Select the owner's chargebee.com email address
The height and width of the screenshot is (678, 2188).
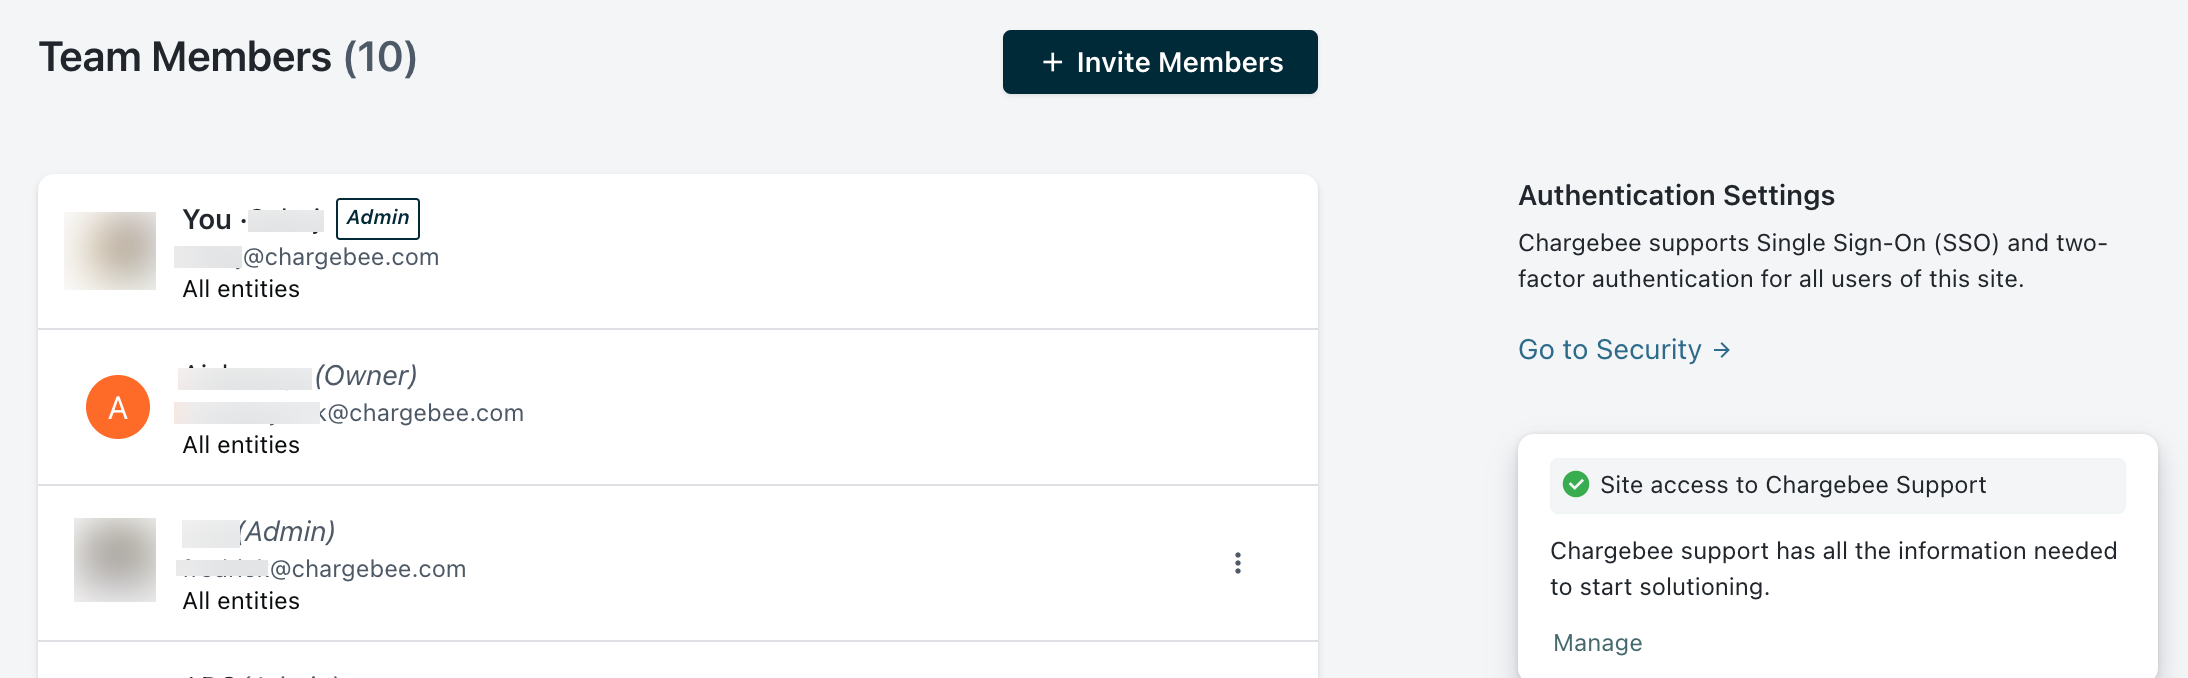coord(350,413)
